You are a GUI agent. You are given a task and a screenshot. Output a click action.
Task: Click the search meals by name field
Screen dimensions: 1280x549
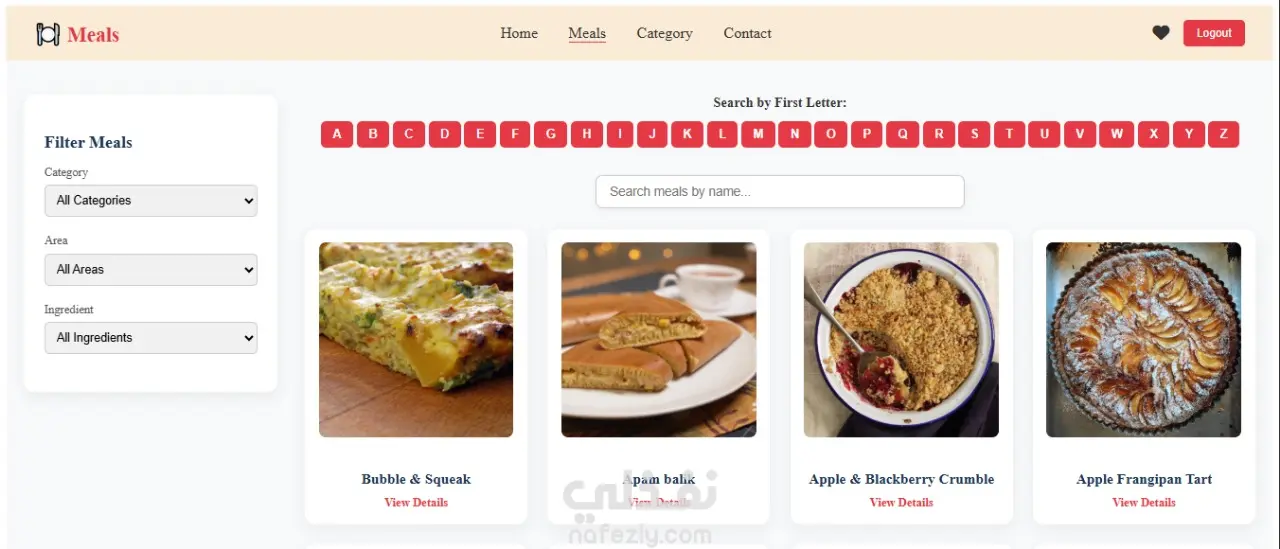pos(780,192)
